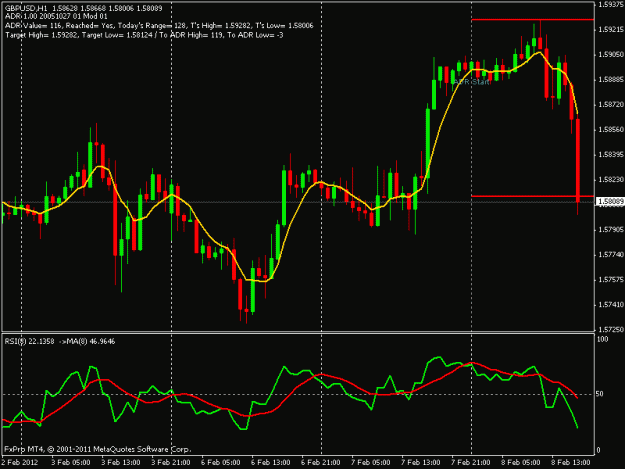Select the upper red ADR target high line

tap(533, 19)
